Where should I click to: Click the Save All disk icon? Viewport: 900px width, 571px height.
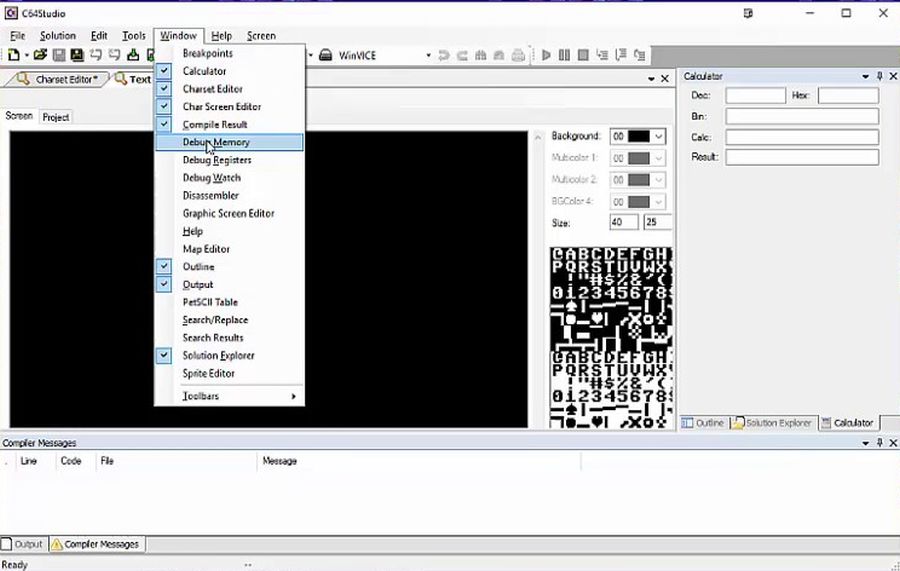tap(77, 55)
